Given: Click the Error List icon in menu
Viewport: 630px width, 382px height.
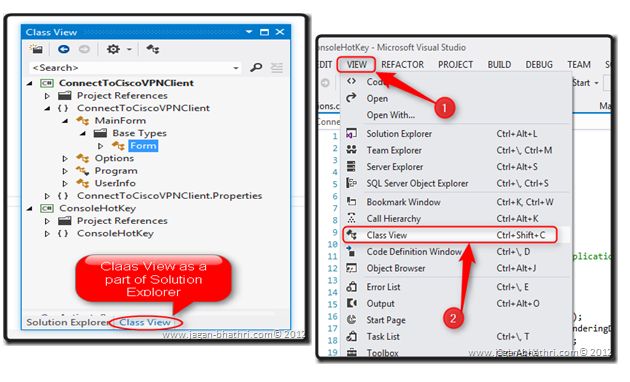Looking at the screenshot, I should (x=352, y=287).
